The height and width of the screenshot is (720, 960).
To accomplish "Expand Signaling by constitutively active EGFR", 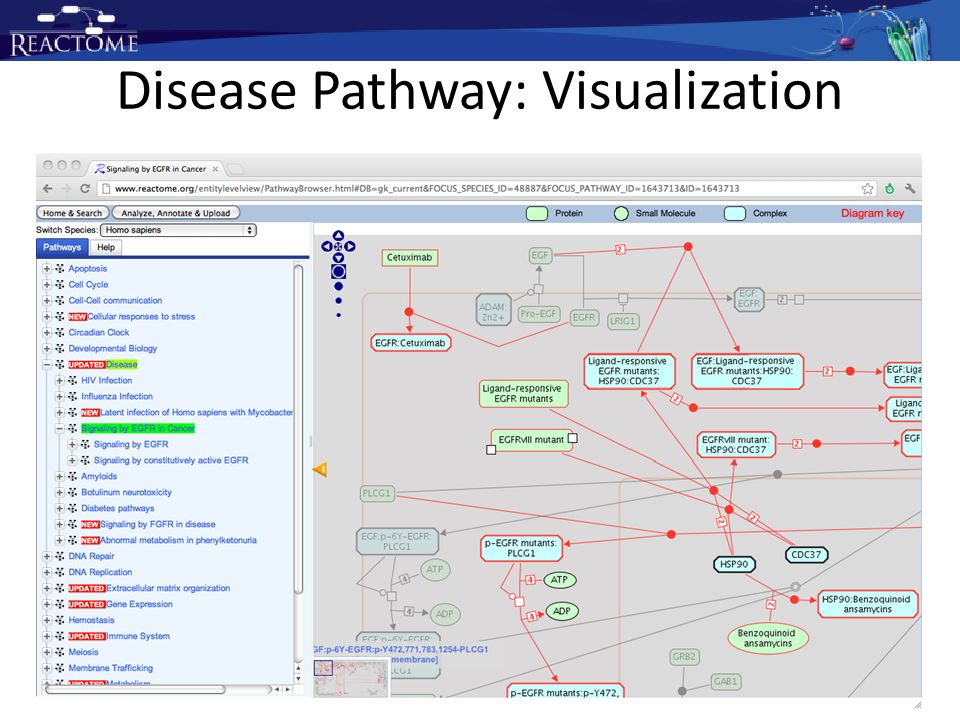I will tap(73, 460).
